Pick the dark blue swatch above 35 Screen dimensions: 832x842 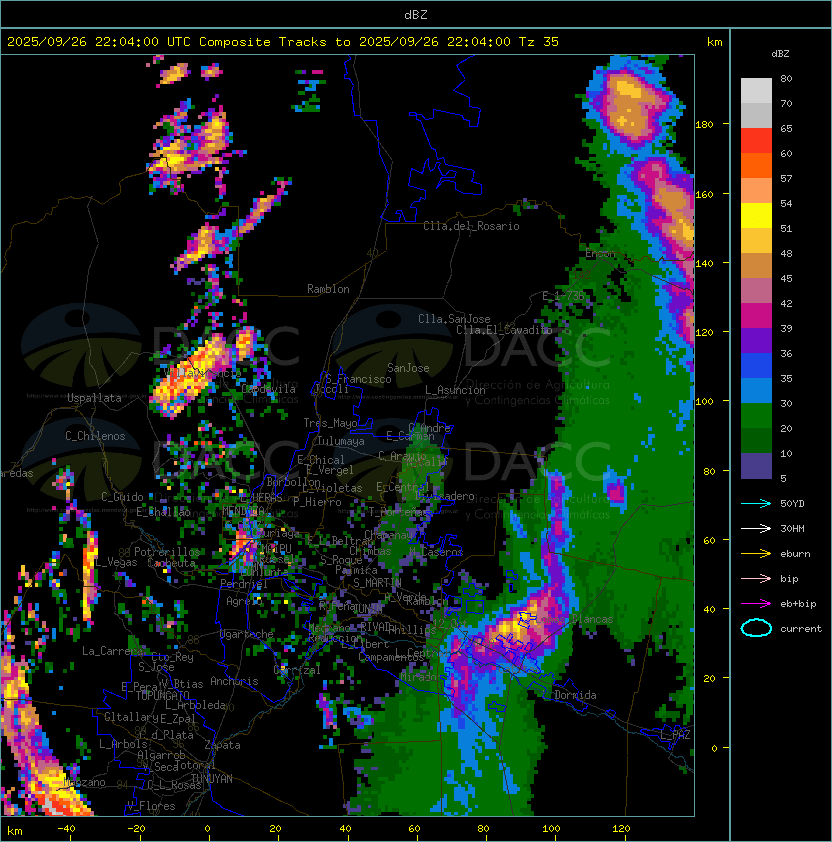756,365
